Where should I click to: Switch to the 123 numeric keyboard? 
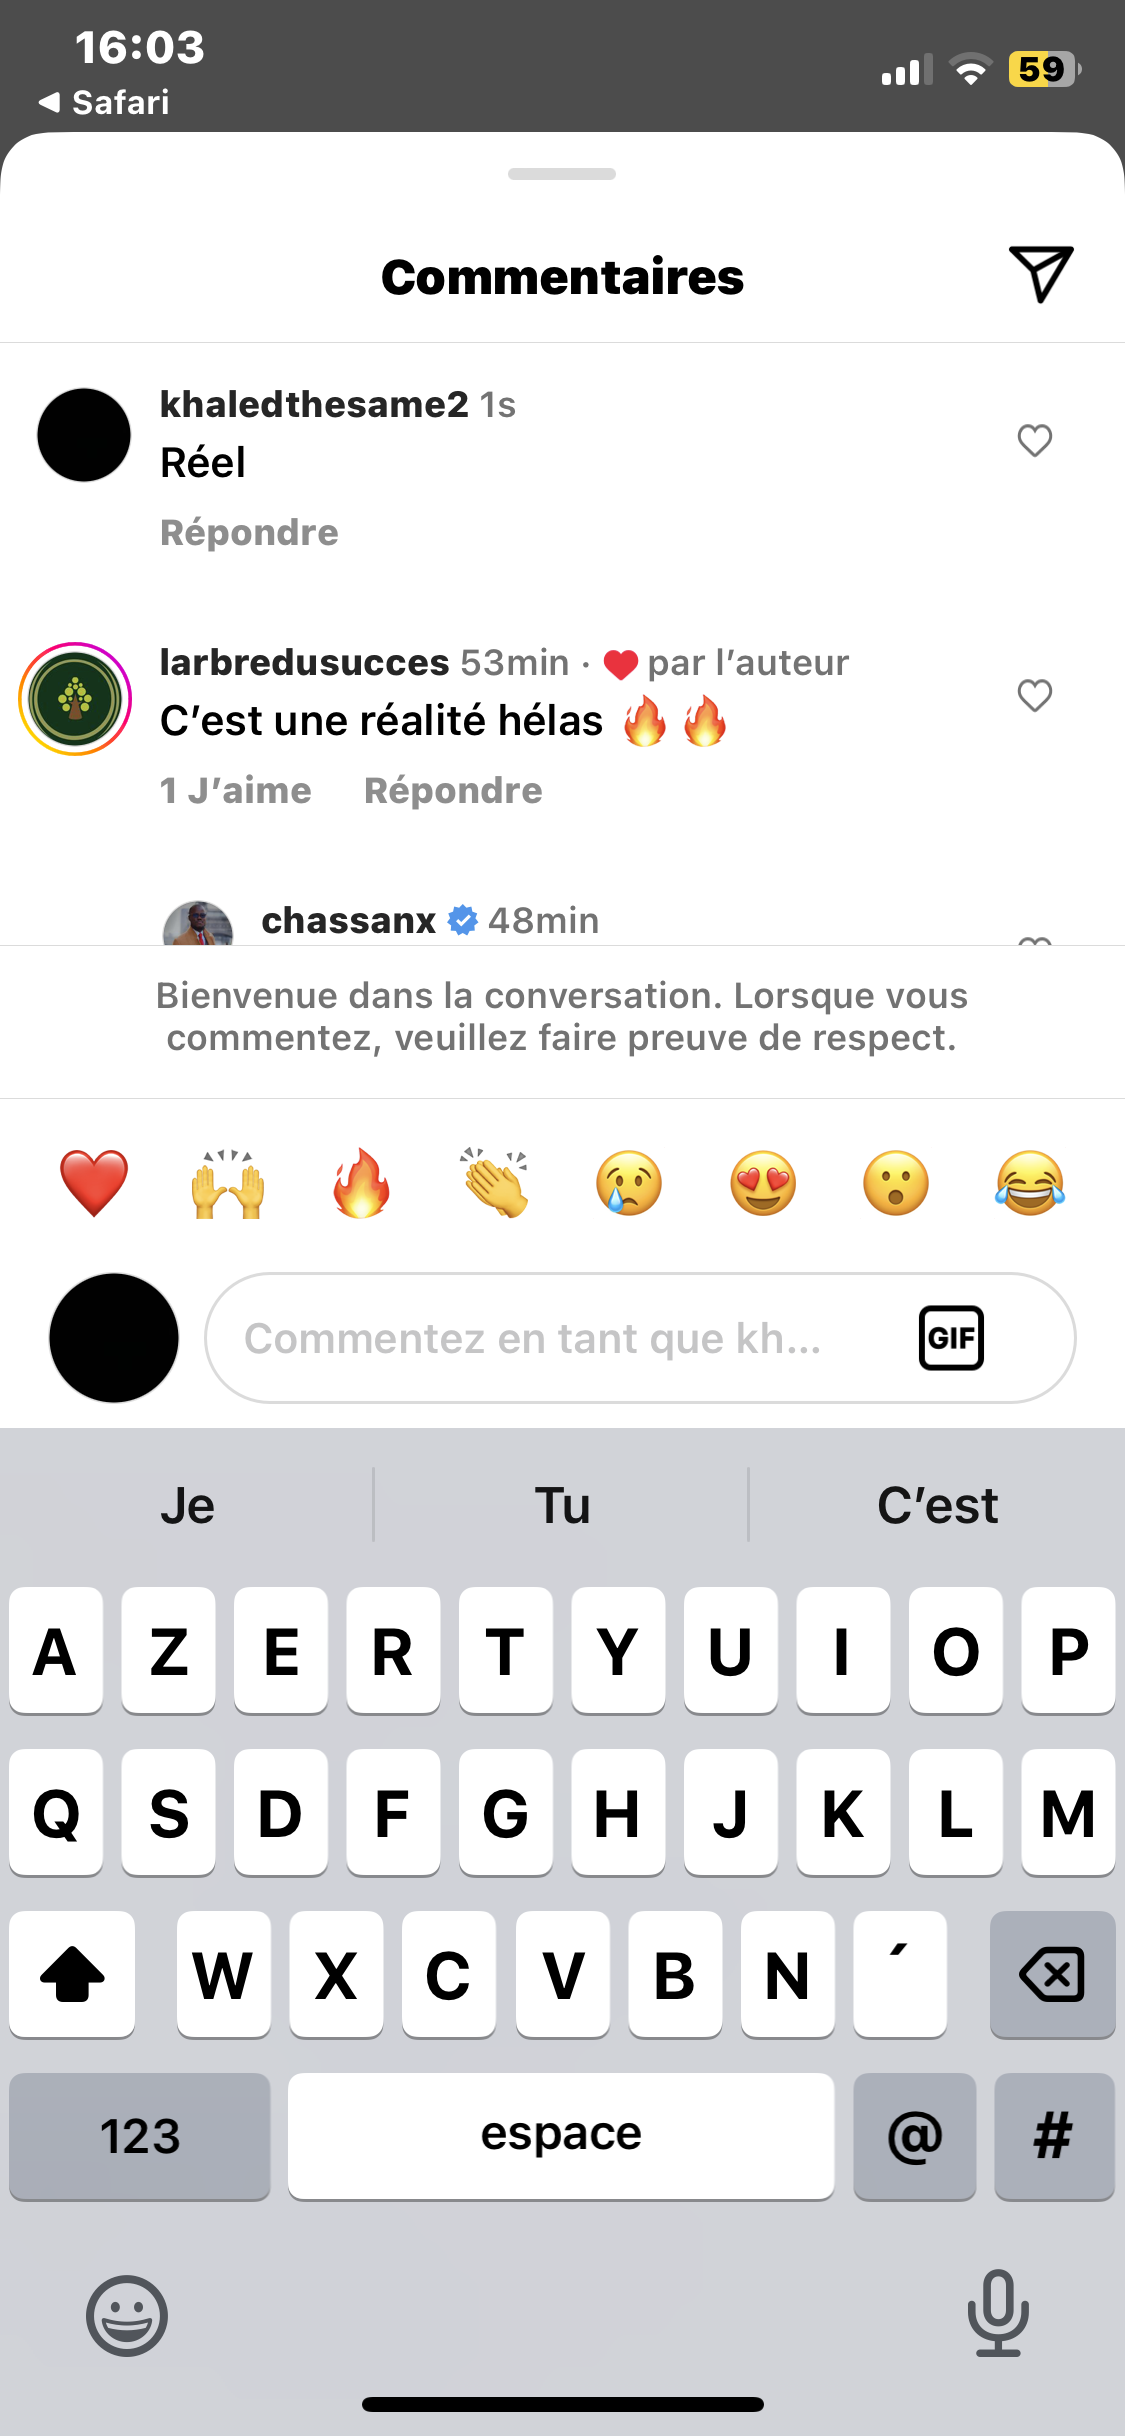(140, 2136)
